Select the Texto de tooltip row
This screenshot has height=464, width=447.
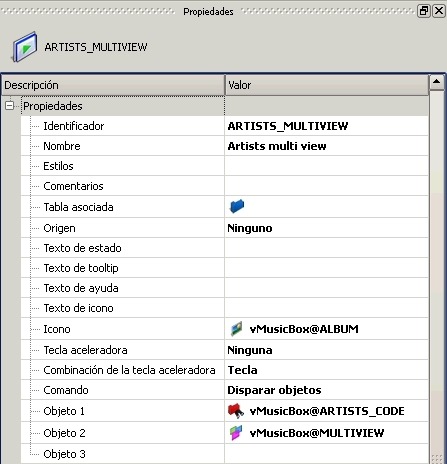point(225,268)
